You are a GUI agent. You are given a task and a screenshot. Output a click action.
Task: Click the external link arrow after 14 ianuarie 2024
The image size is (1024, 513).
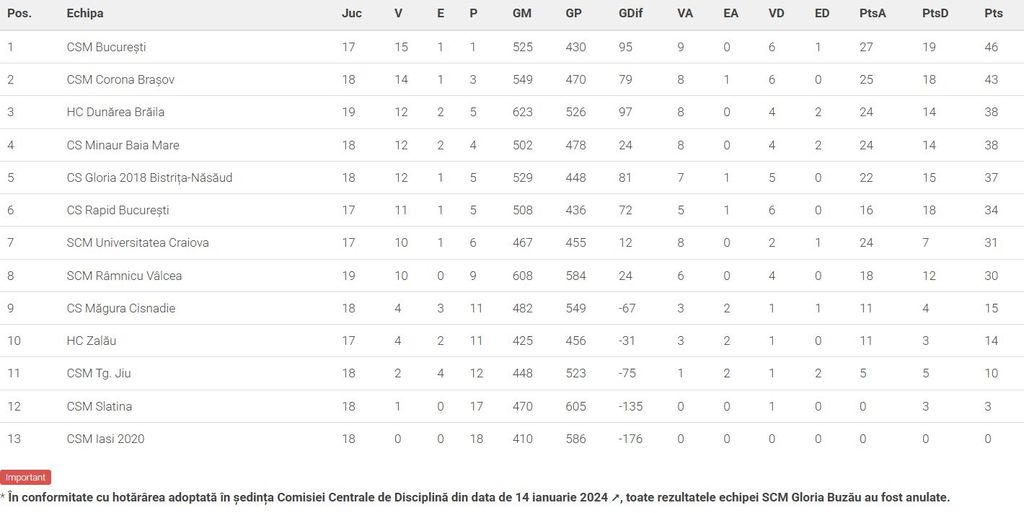click(617, 497)
